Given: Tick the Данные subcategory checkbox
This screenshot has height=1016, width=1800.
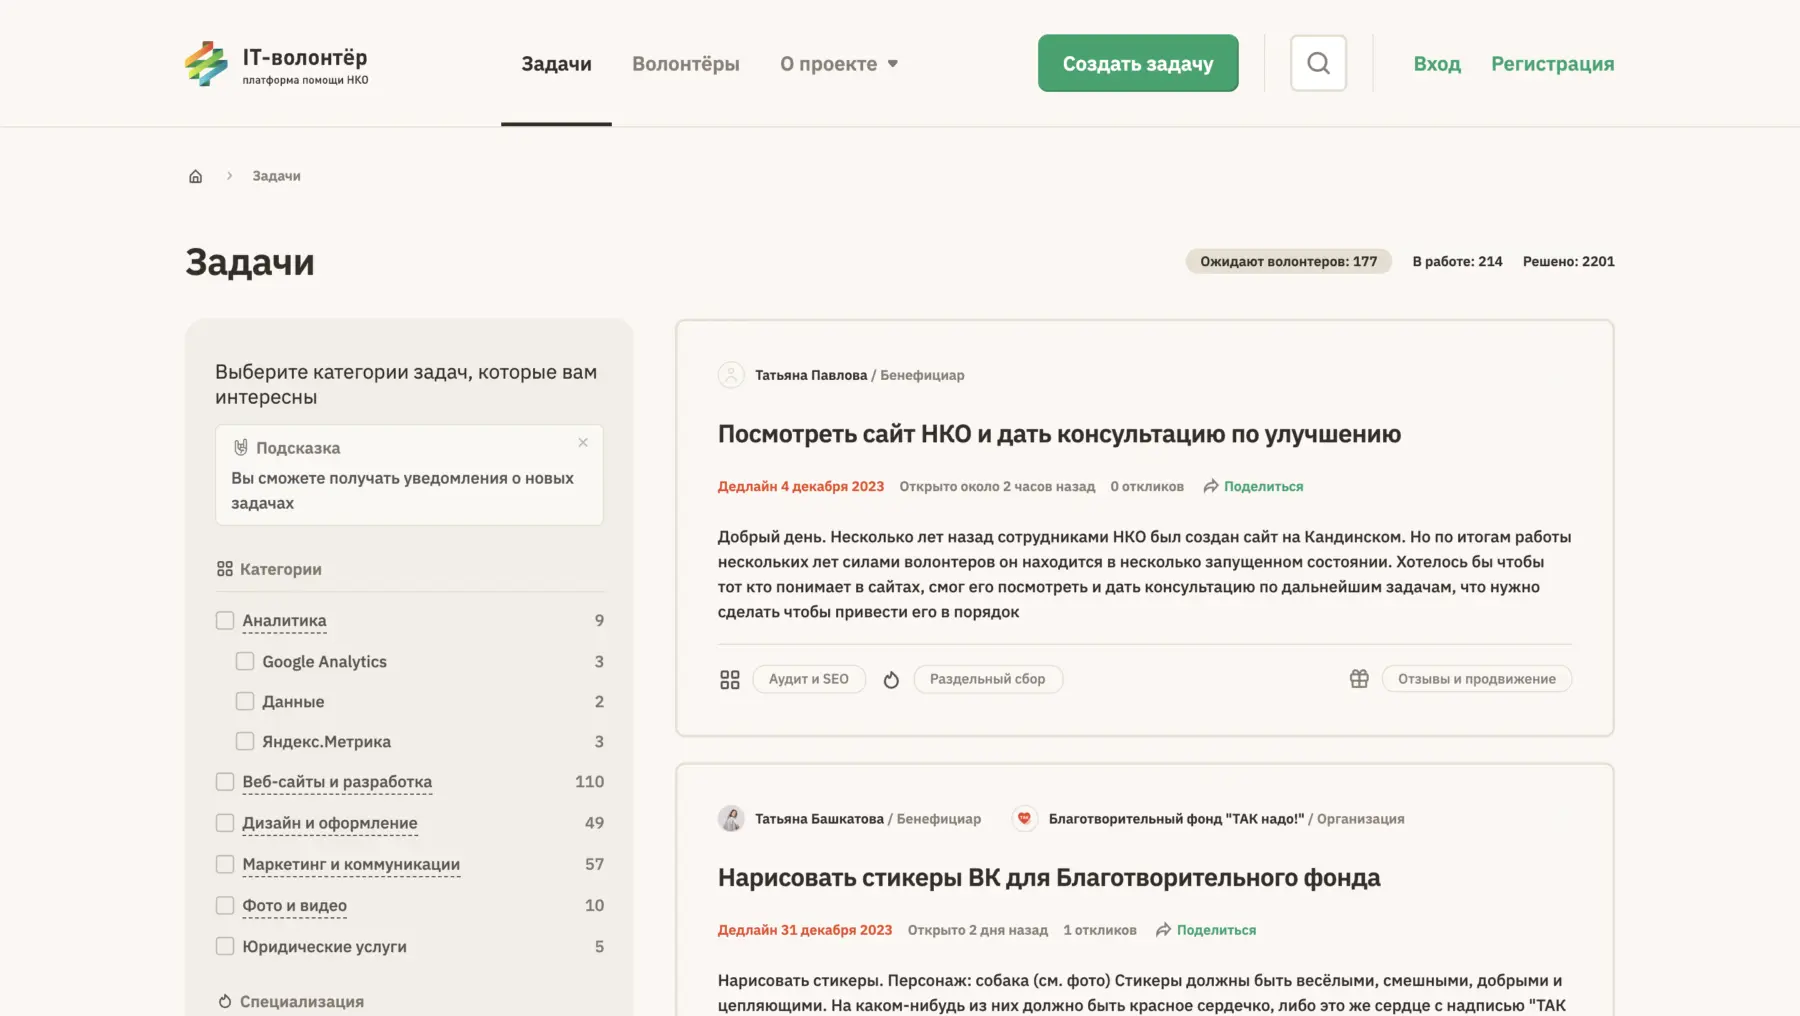Looking at the screenshot, I should (x=245, y=701).
